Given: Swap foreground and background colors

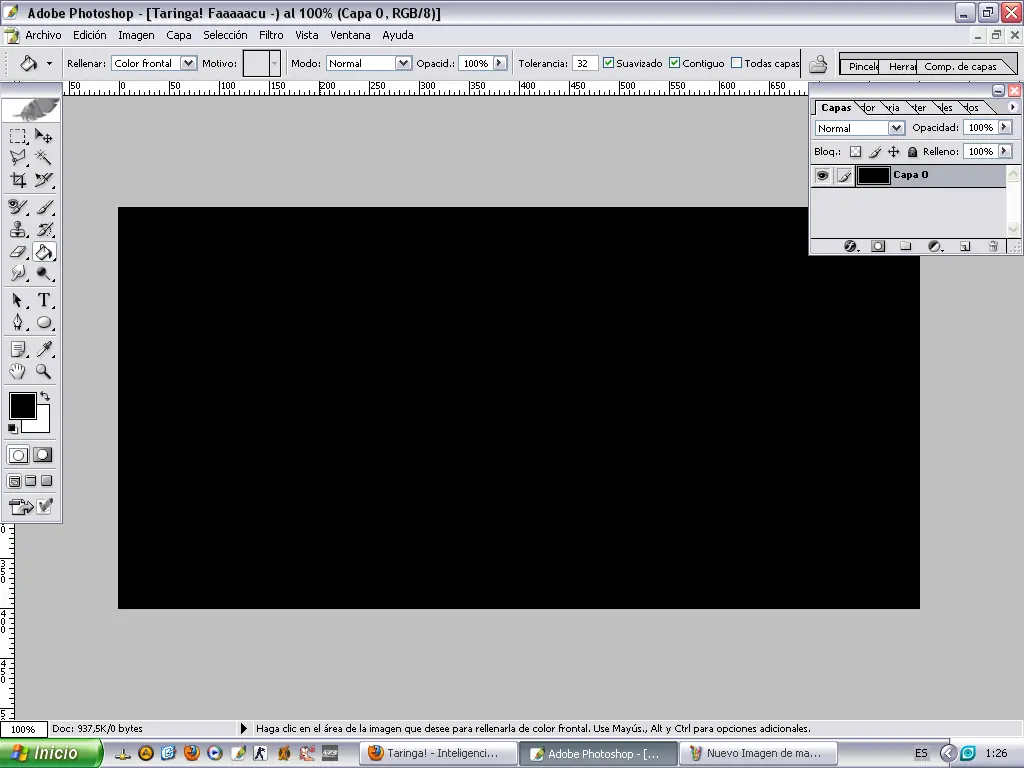Looking at the screenshot, I should pyautogui.click(x=45, y=396).
